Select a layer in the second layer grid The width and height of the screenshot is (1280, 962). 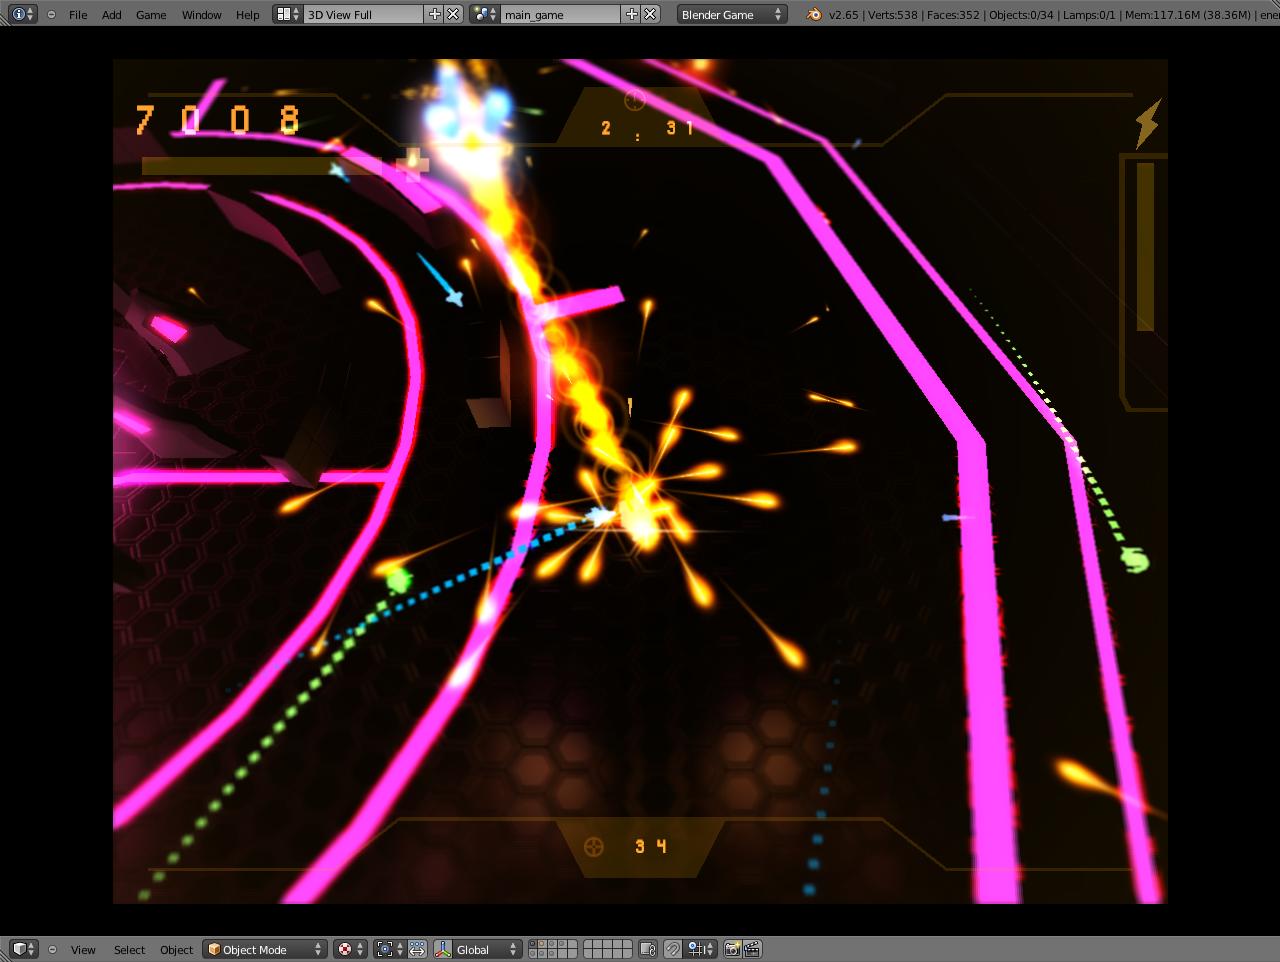(607, 949)
